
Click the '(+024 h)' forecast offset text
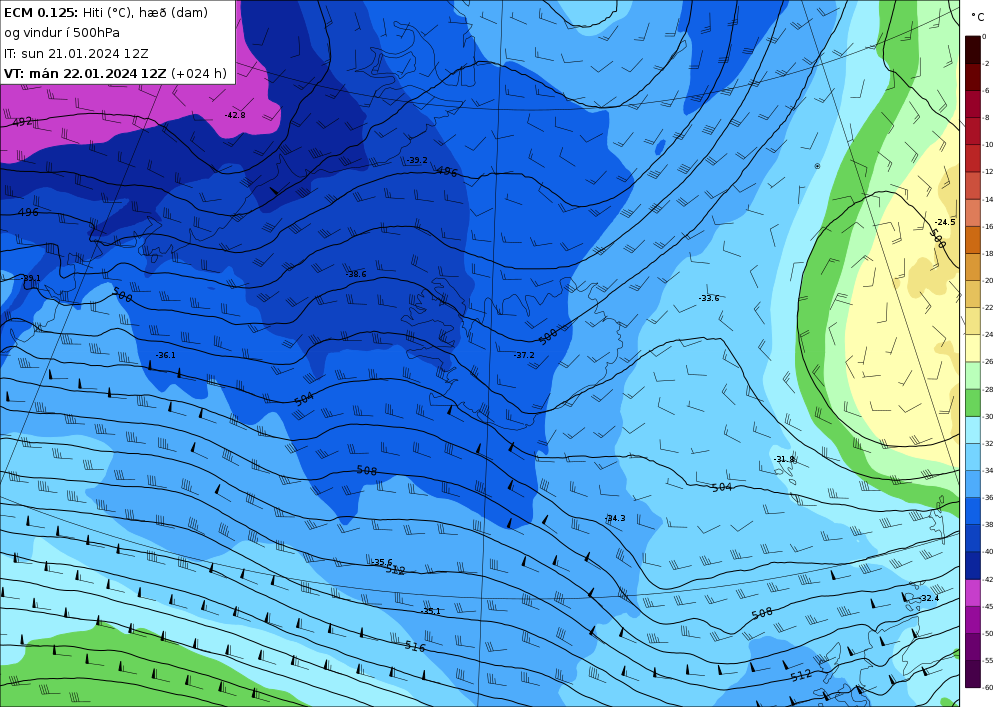pyautogui.click(x=199, y=73)
